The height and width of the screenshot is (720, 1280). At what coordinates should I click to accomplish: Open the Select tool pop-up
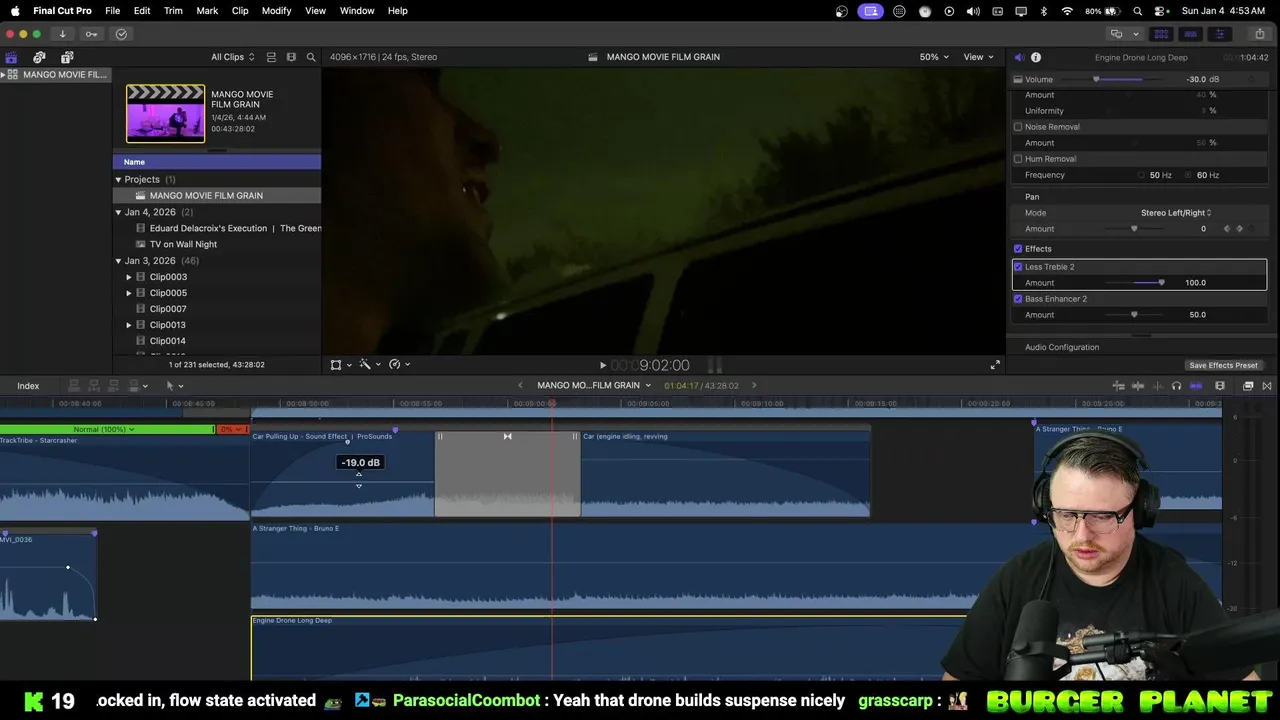tap(174, 386)
